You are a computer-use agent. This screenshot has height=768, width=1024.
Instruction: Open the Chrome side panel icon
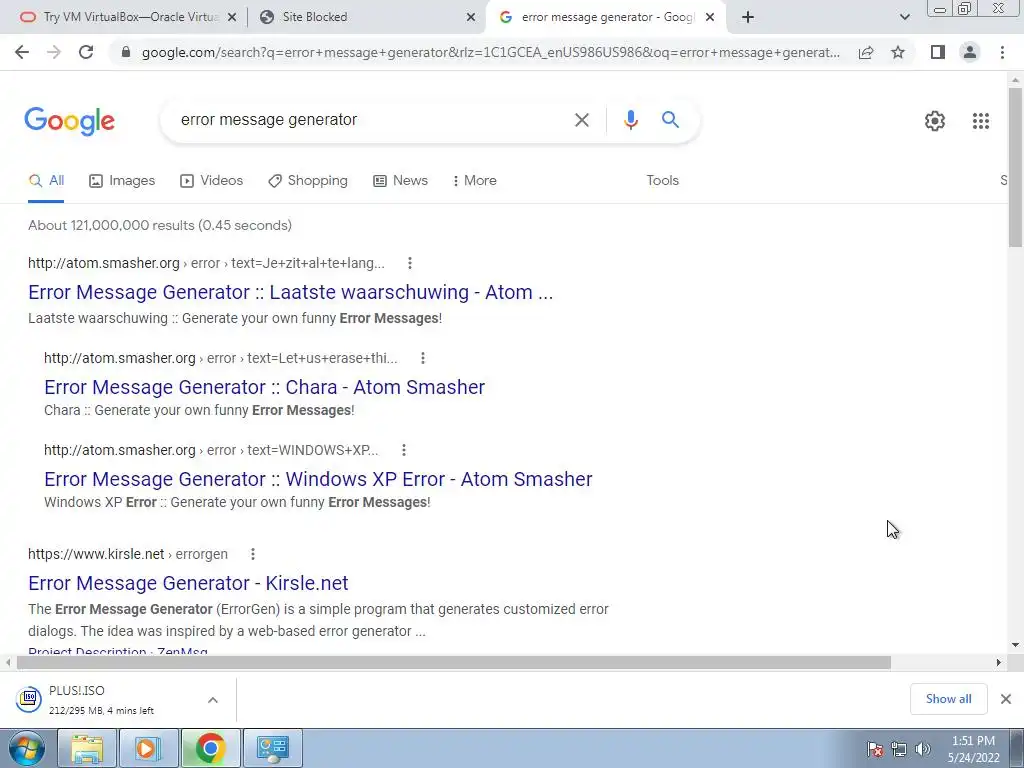click(937, 52)
